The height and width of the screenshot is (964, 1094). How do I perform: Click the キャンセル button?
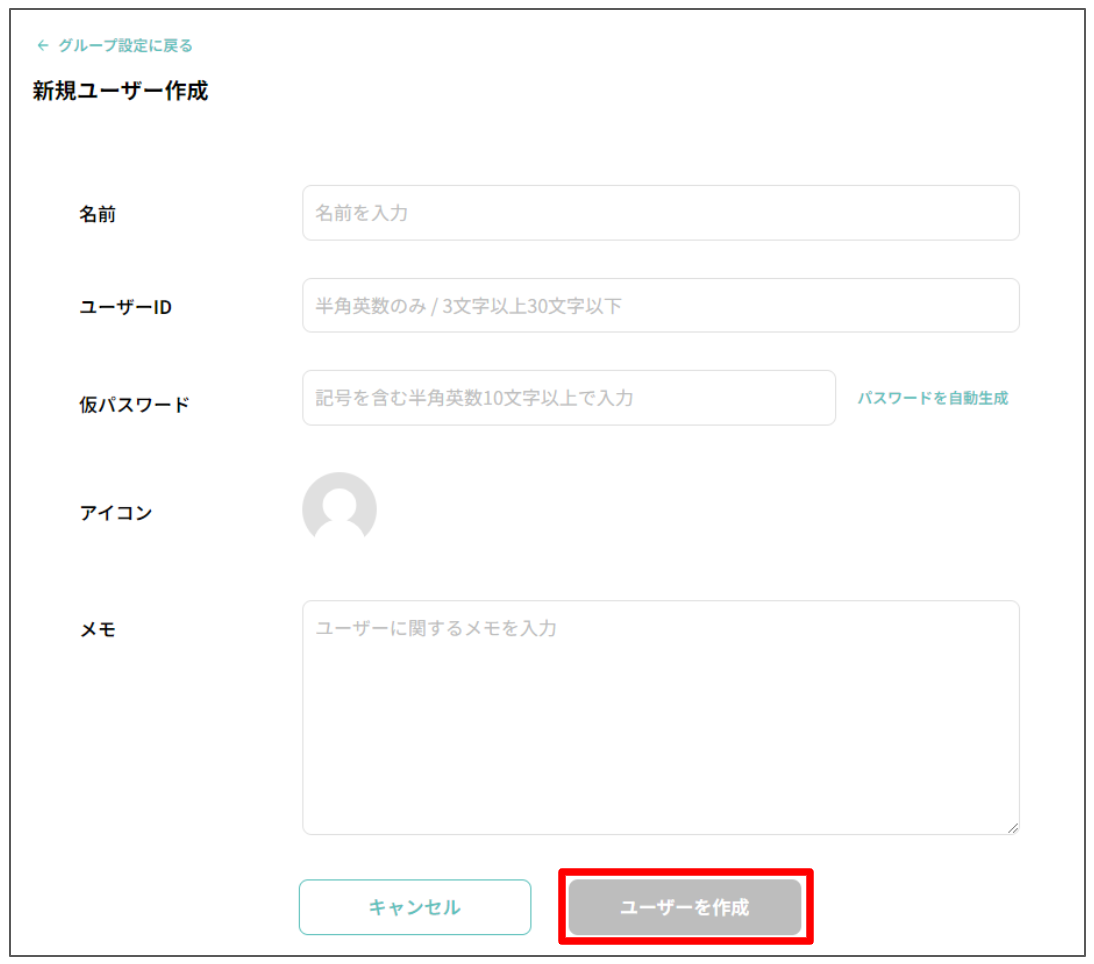tap(415, 907)
